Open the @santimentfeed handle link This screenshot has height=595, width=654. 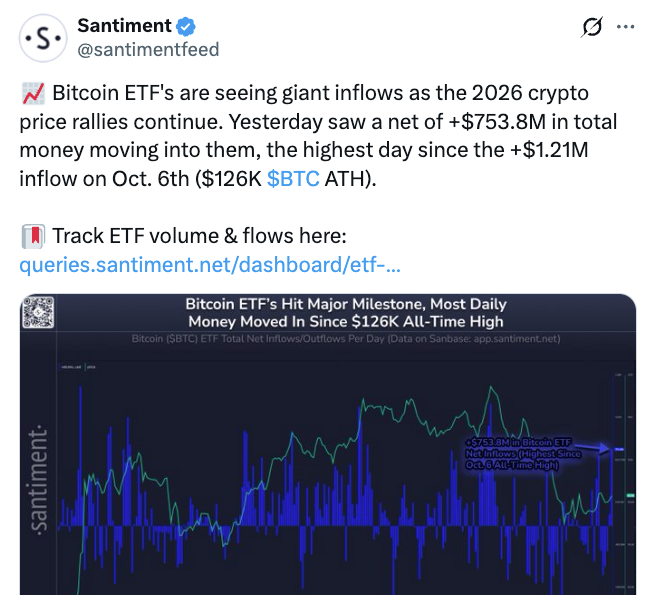point(148,50)
